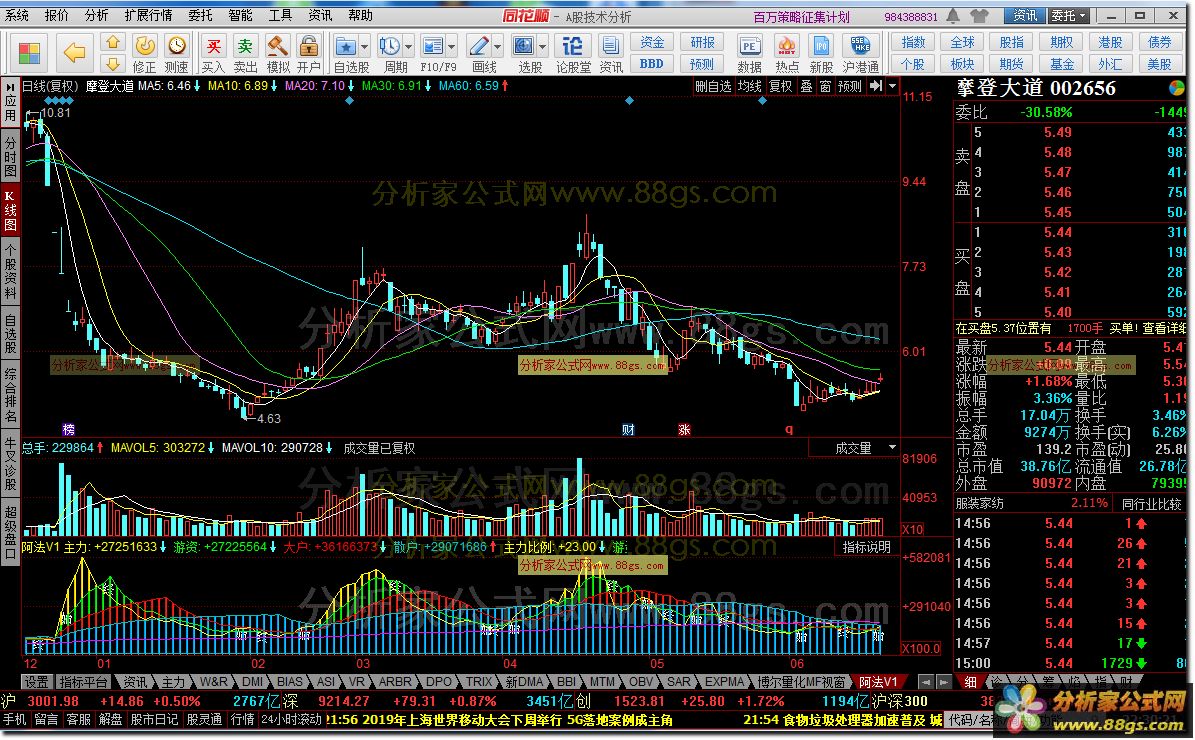Click the 卖出 sell icon
This screenshot has height=740, width=1195.
point(245,46)
